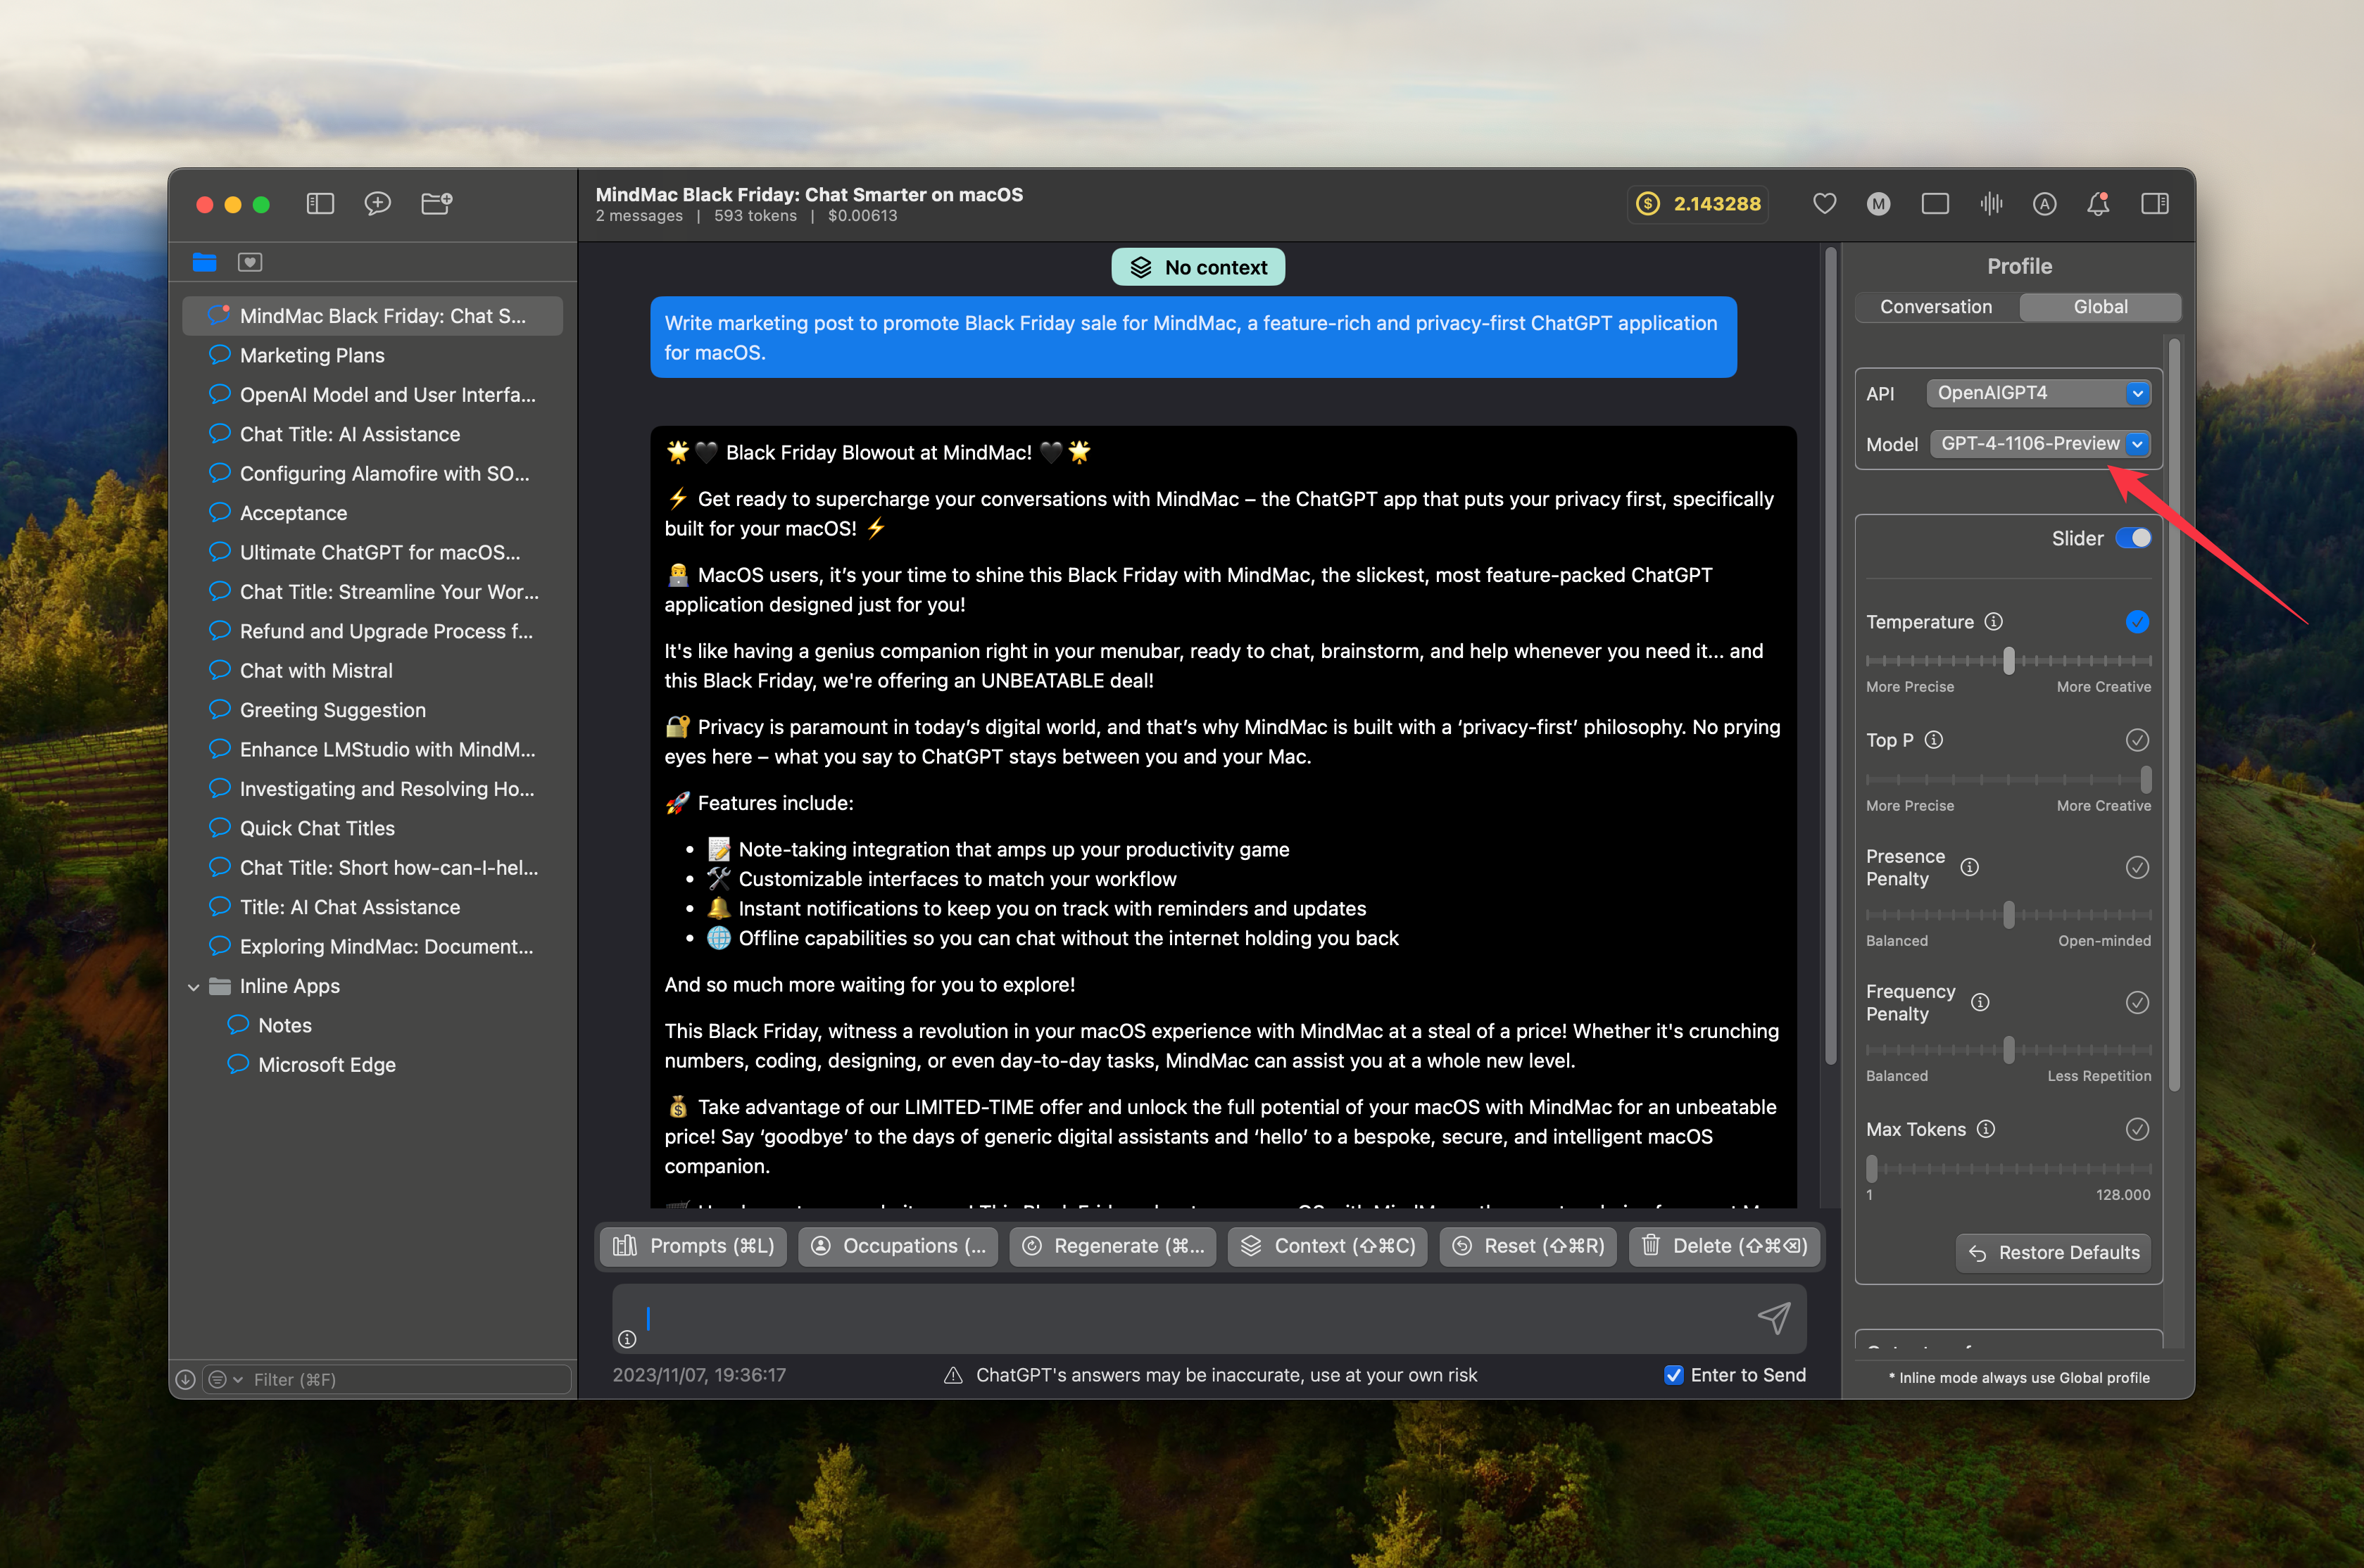This screenshot has width=2364, height=1568.
Task: Enable the Max Tokens checkmark
Action: [2137, 1129]
